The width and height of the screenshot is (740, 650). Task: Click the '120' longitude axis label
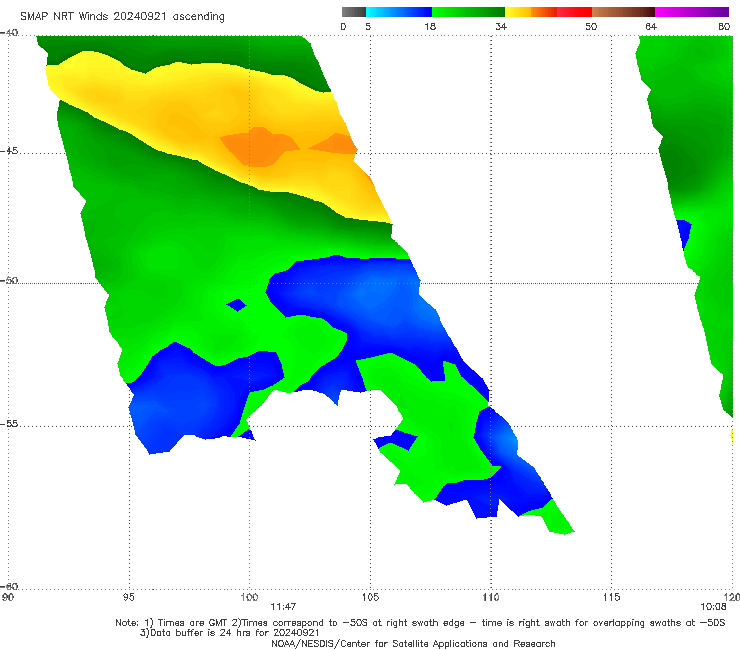tap(732, 598)
